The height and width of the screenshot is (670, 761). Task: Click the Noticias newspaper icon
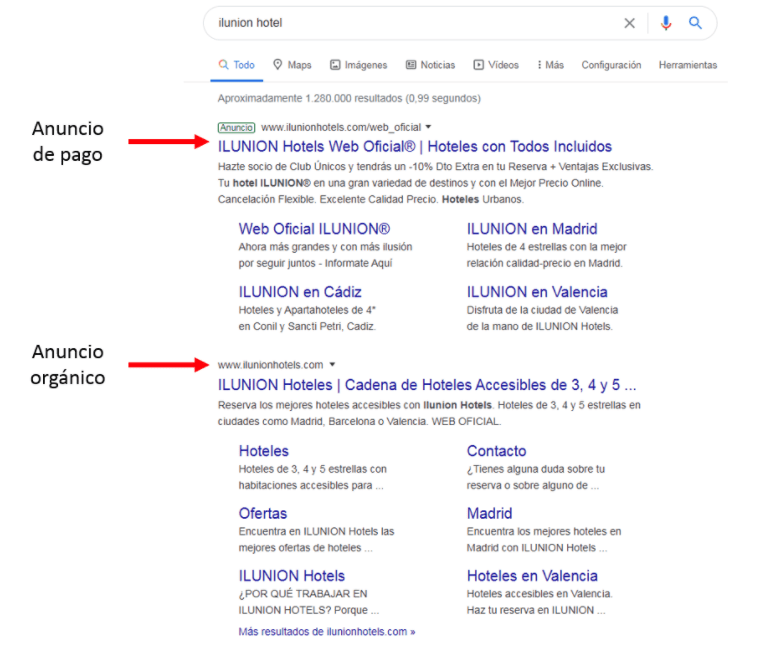click(411, 65)
